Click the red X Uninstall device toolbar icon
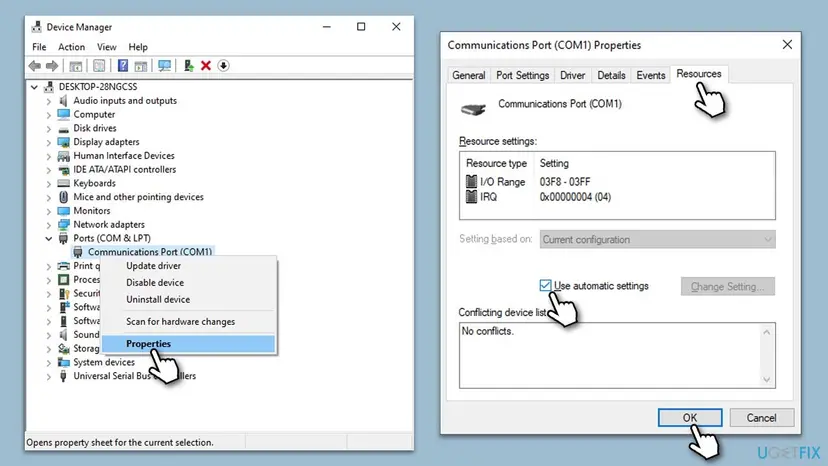 tap(206, 66)
